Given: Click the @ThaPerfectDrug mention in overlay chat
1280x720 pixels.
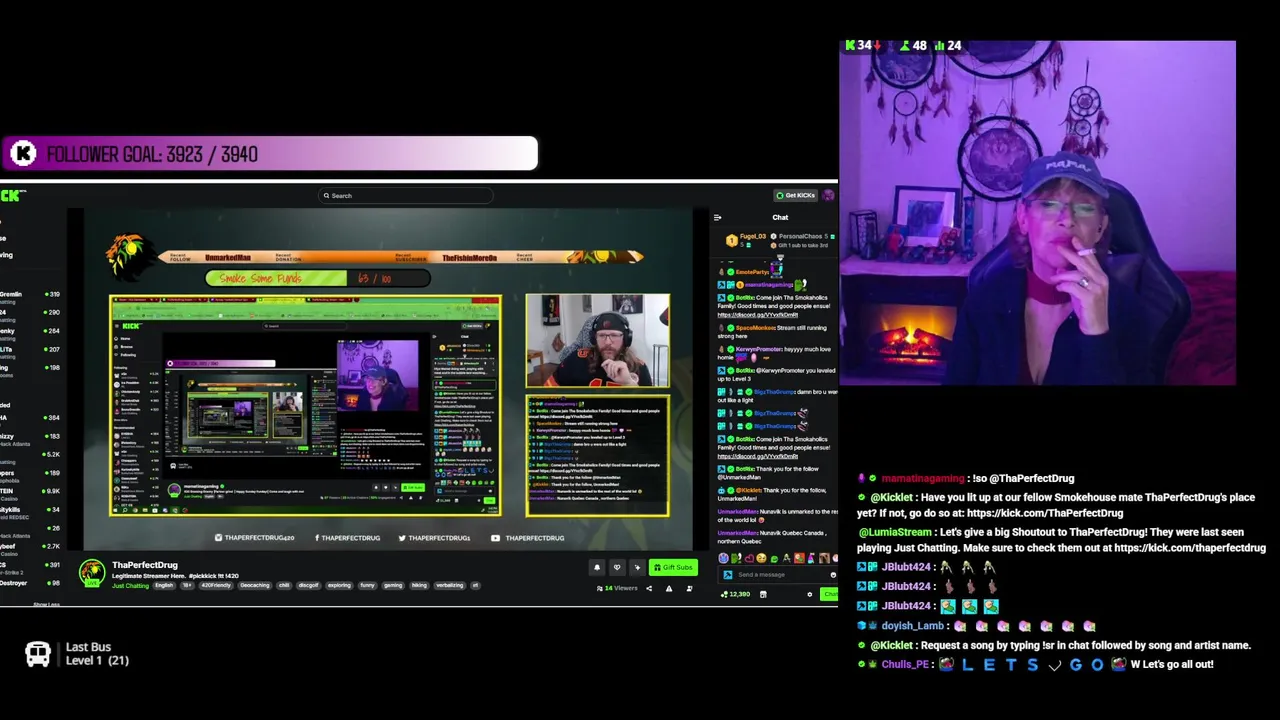Looking at the screenshot, I should pyautogui.click(x=1031, y=478).
